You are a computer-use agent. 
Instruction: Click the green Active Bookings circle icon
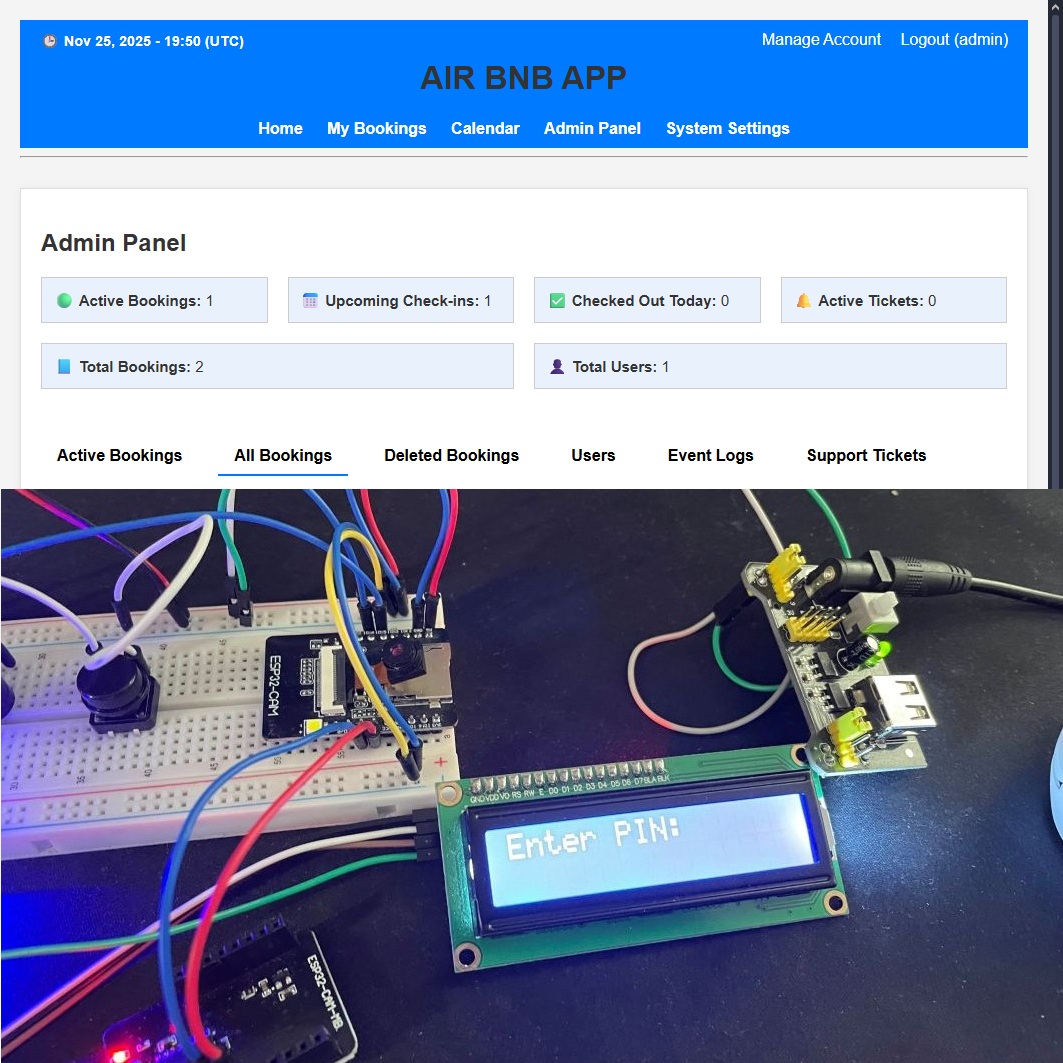[64, 300]
